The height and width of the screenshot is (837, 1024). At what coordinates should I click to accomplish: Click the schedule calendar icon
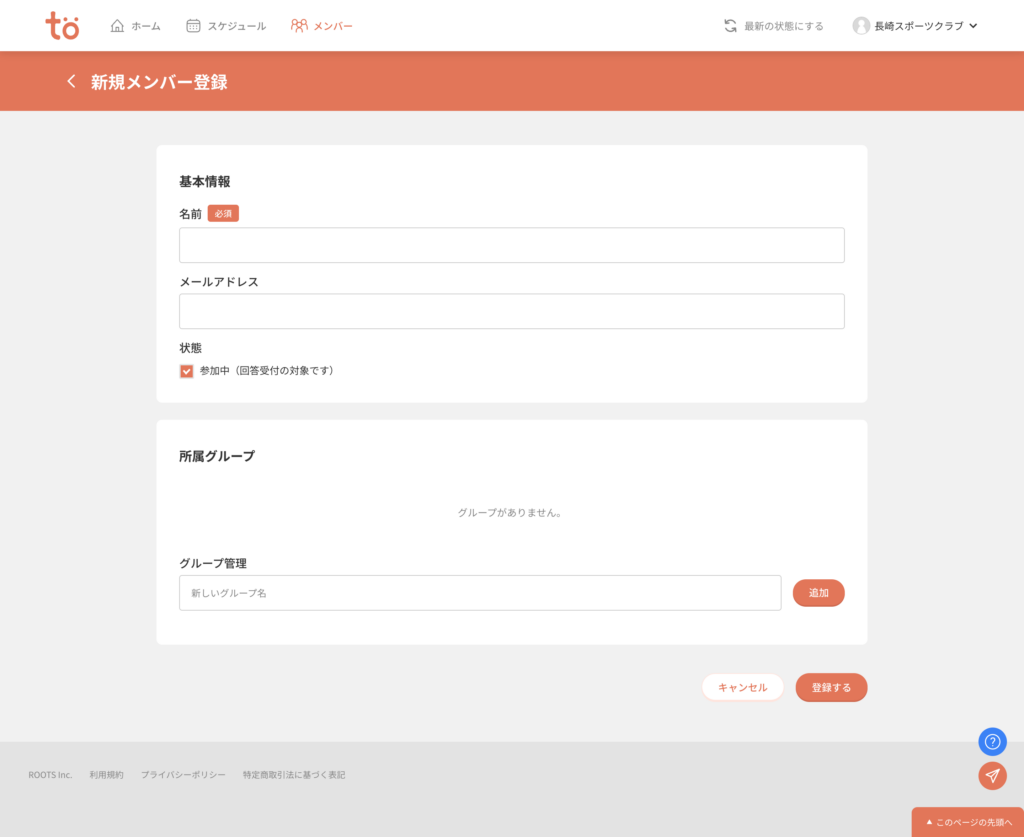193,25
